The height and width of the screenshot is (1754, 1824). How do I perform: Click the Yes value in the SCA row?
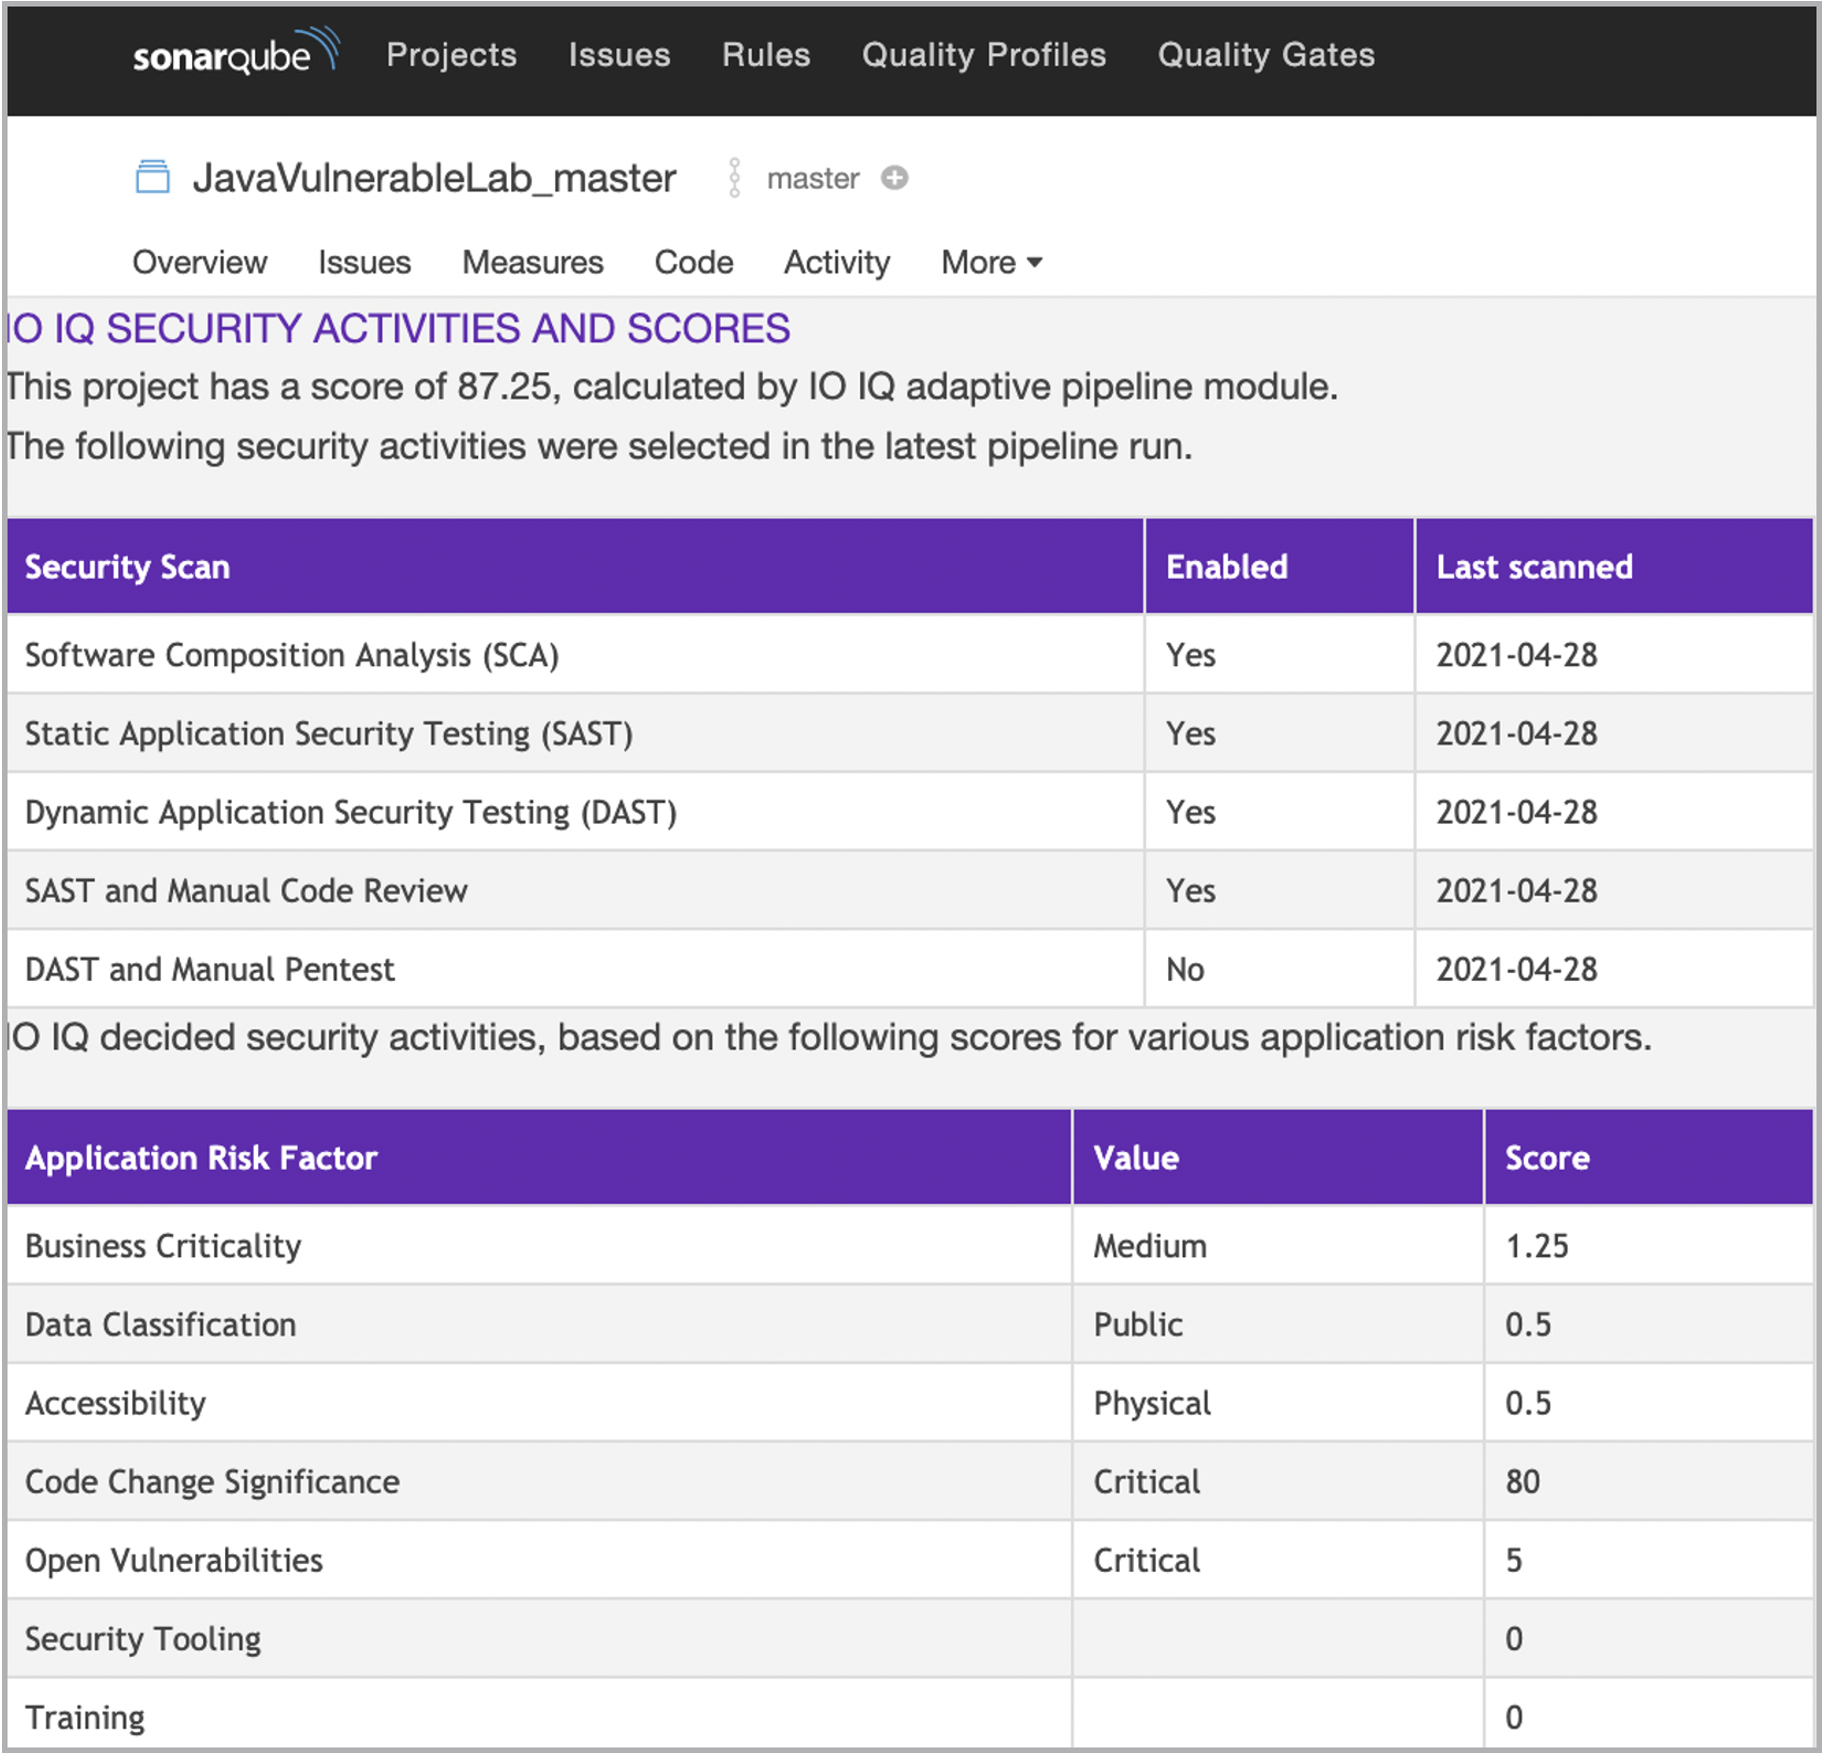1191,655
